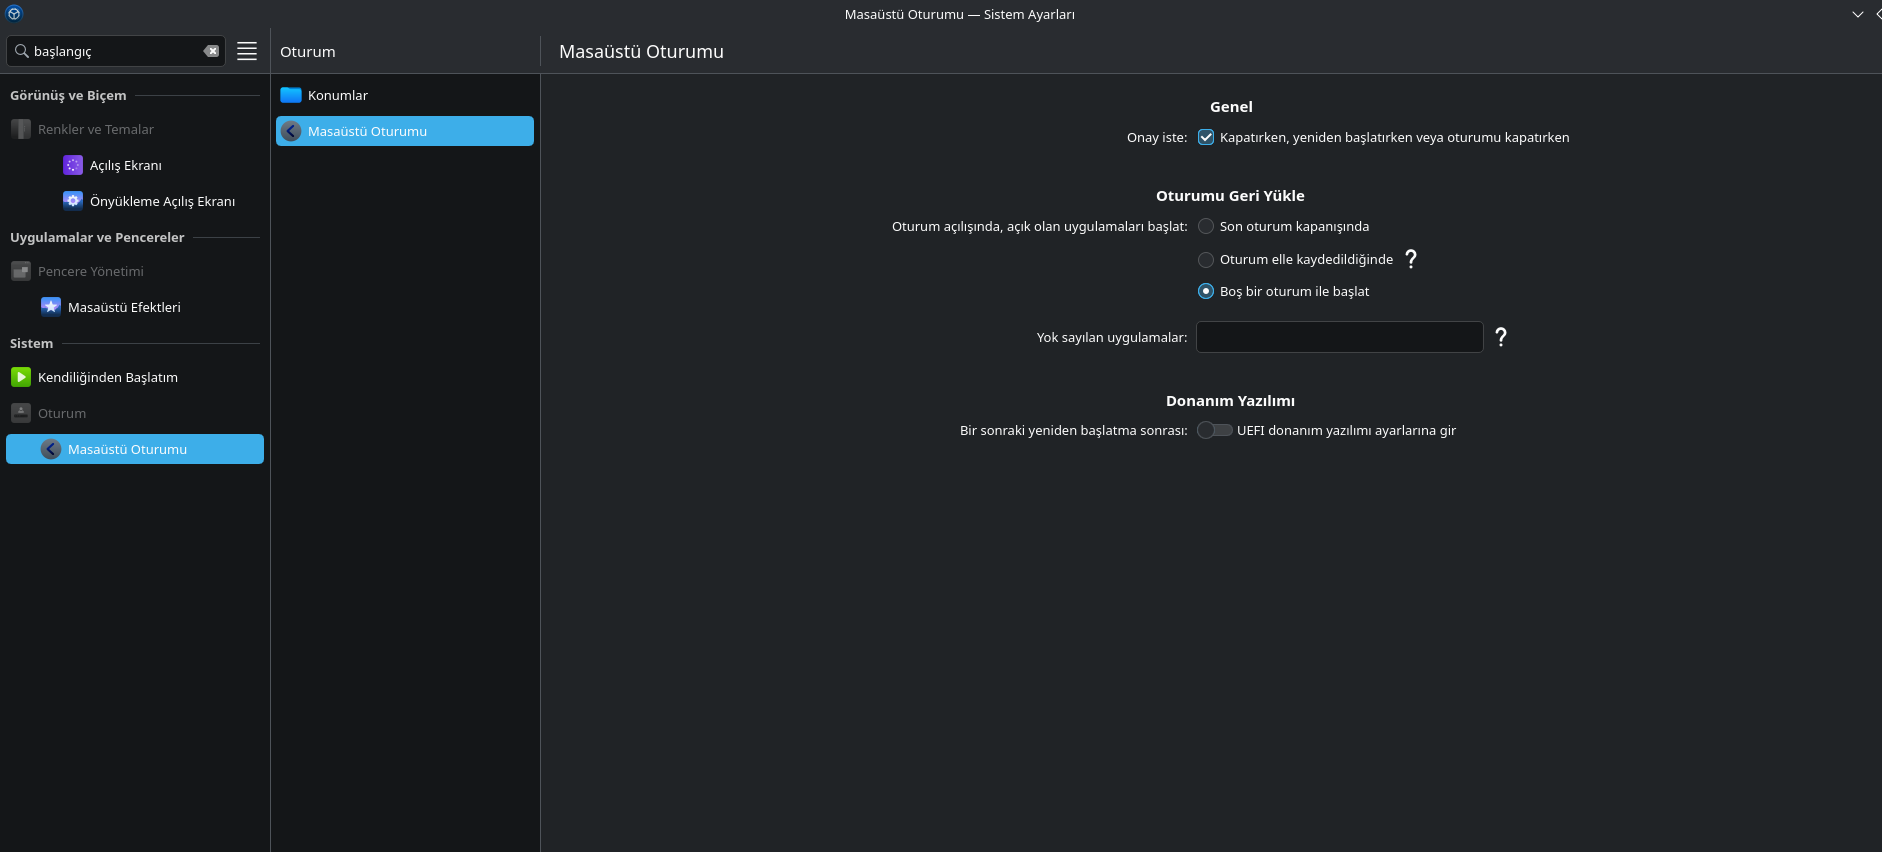Click the Oturum column header
1882x852 pixels.
tap(308, 52)
